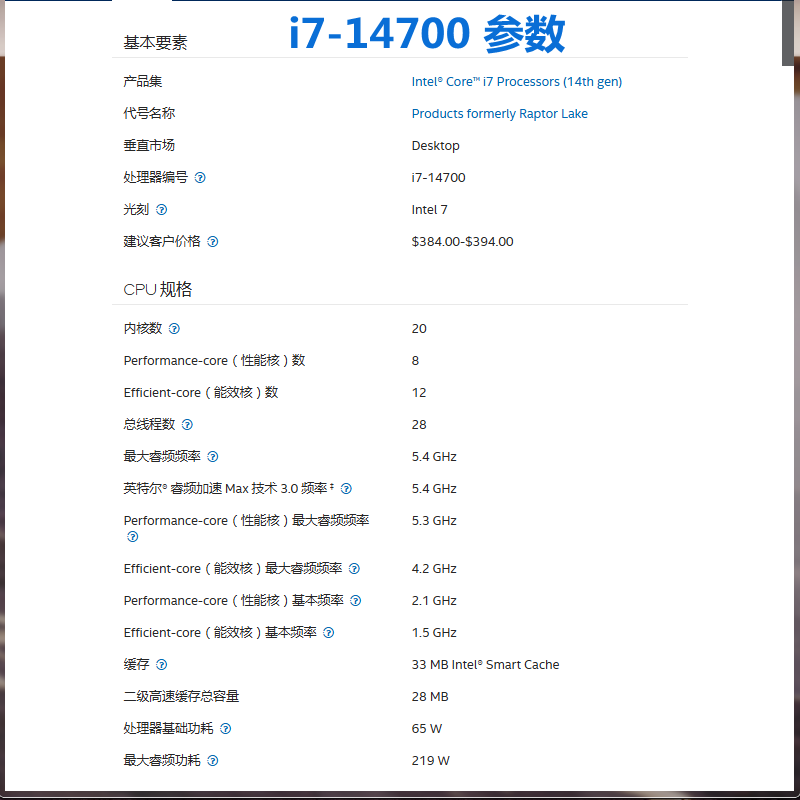Select the 4.2 GHz value
The image size is (800, 800).
coord(434,569)
